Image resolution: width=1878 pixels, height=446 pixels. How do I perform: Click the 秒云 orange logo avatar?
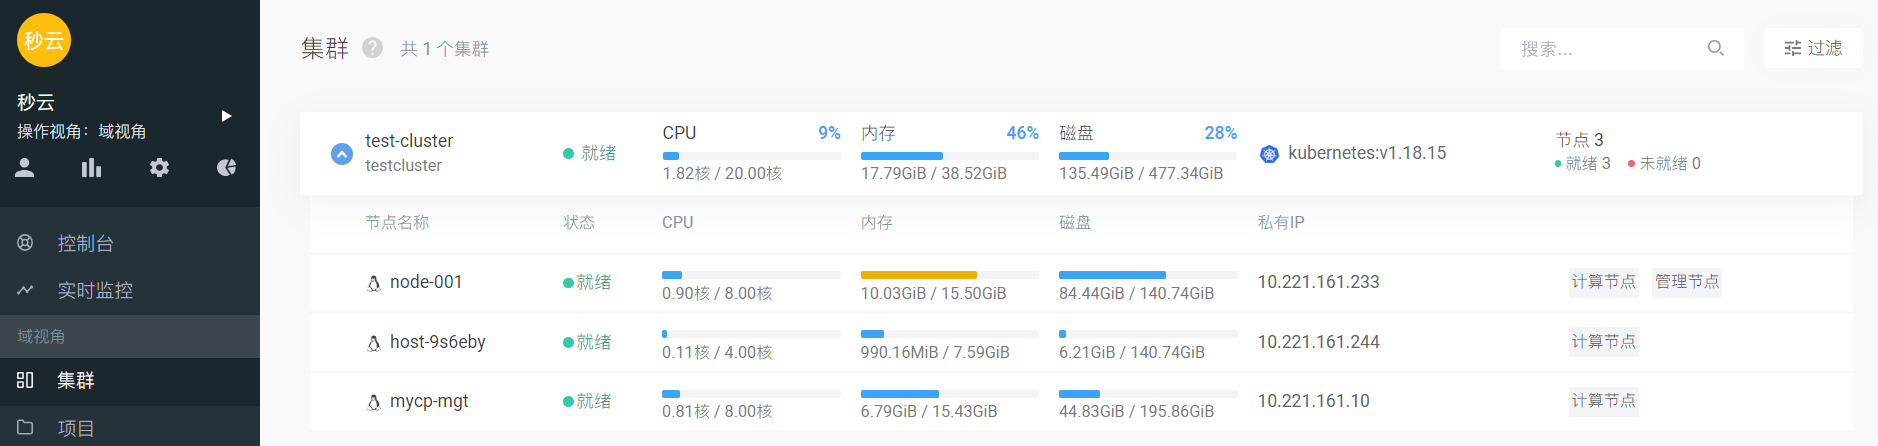tap(44, 40)
